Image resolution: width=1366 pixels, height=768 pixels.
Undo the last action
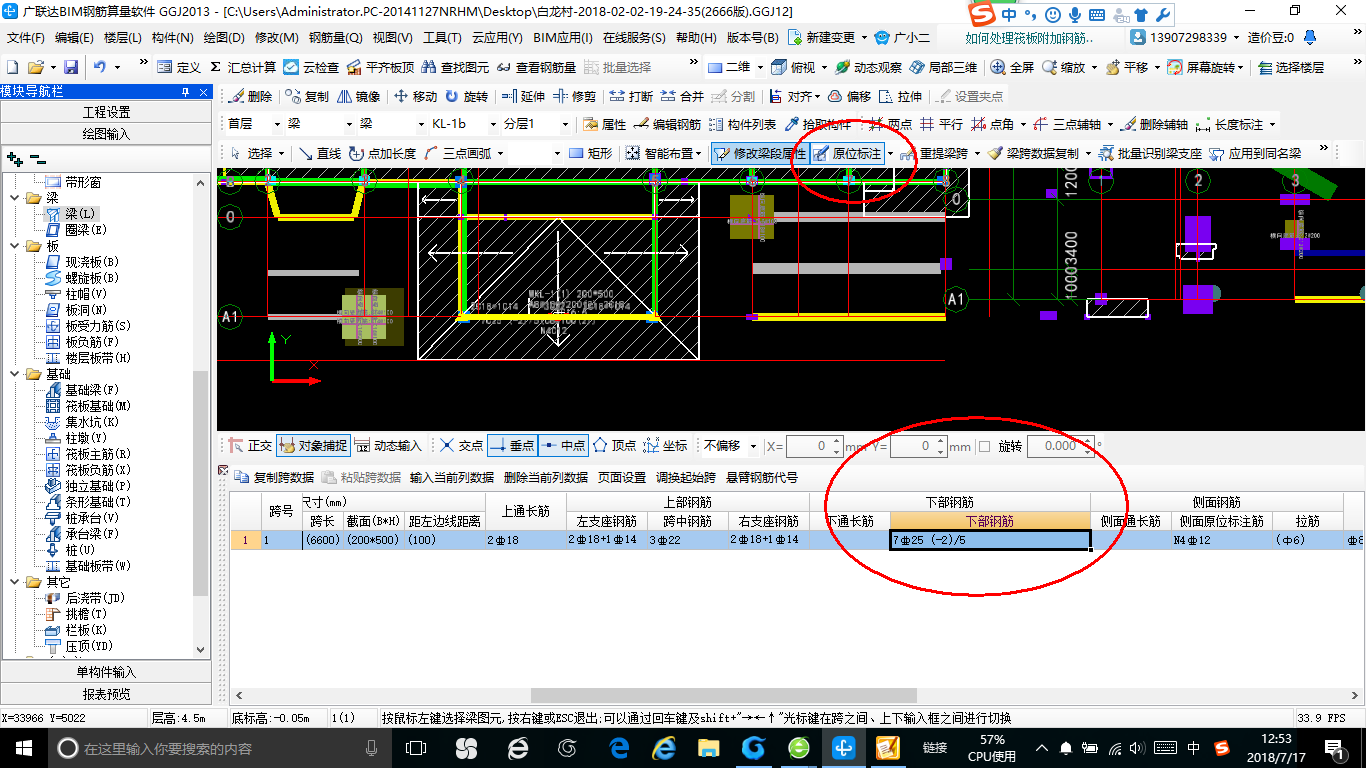(x=100, y=67)
